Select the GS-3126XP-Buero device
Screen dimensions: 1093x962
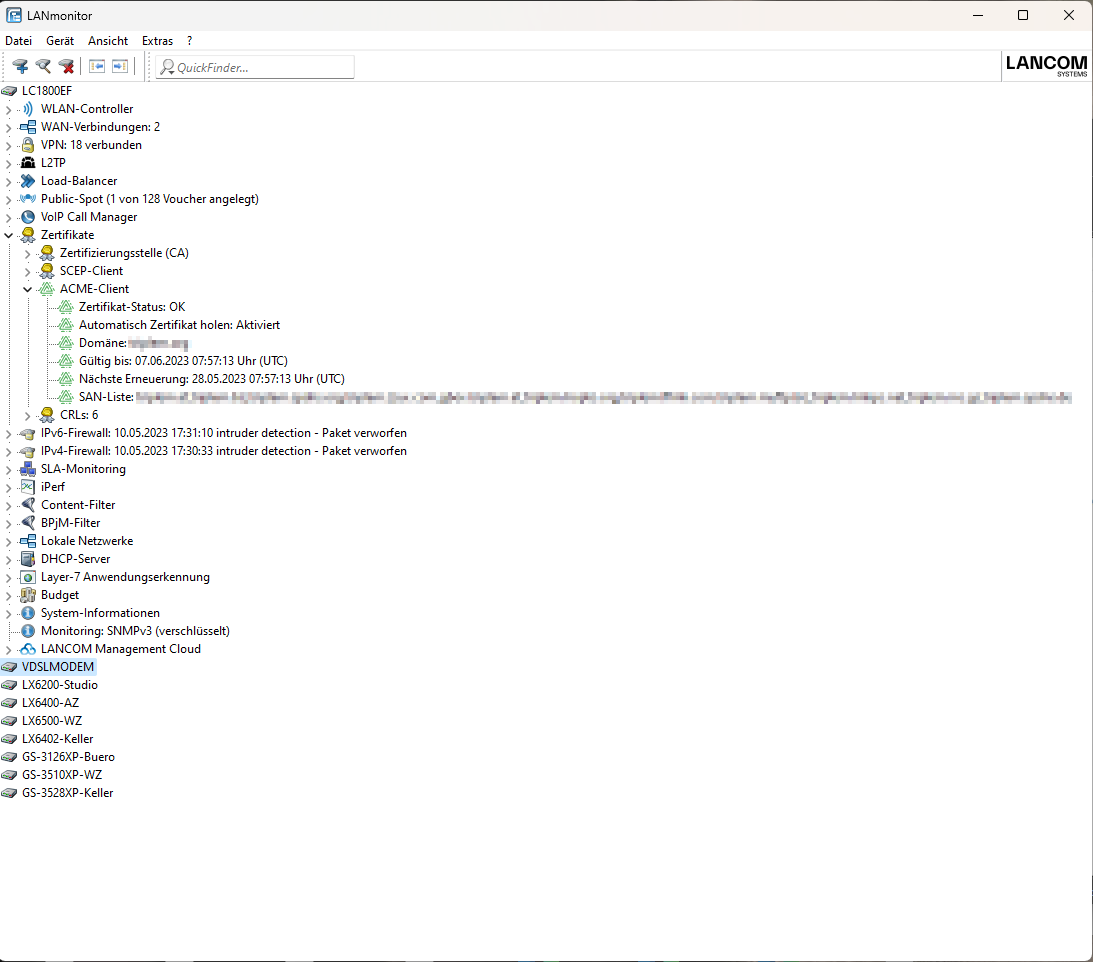coord(67,757)
